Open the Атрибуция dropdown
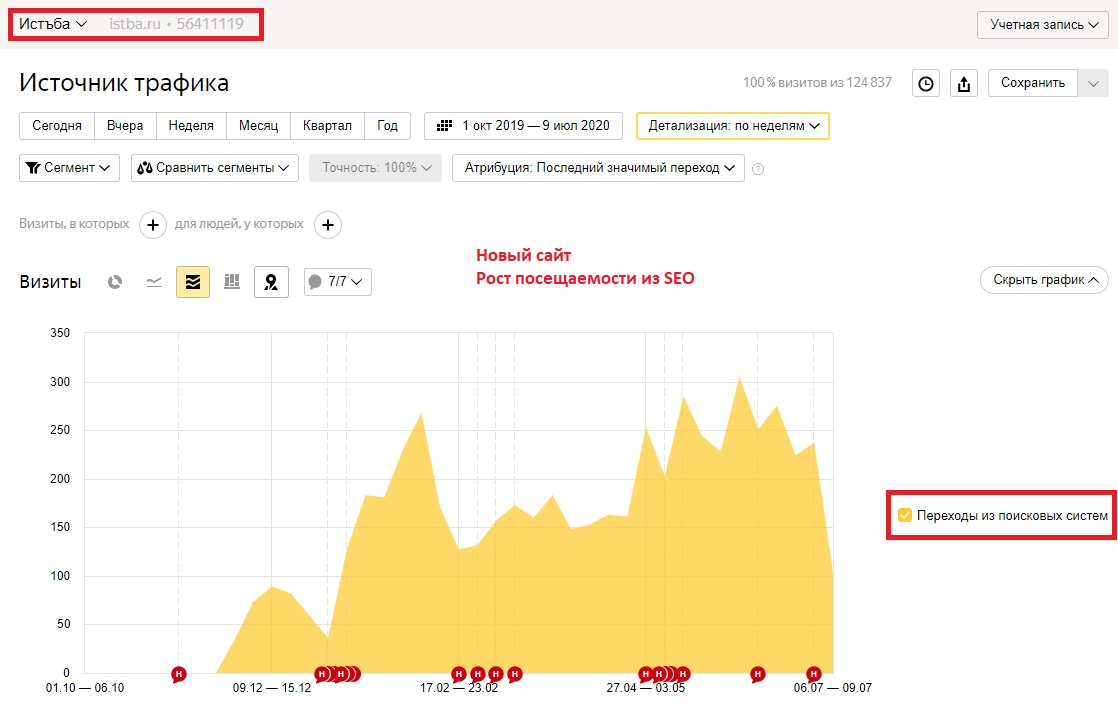The width and height of the screenshot is (1118, 719). (x=598, y=168)
